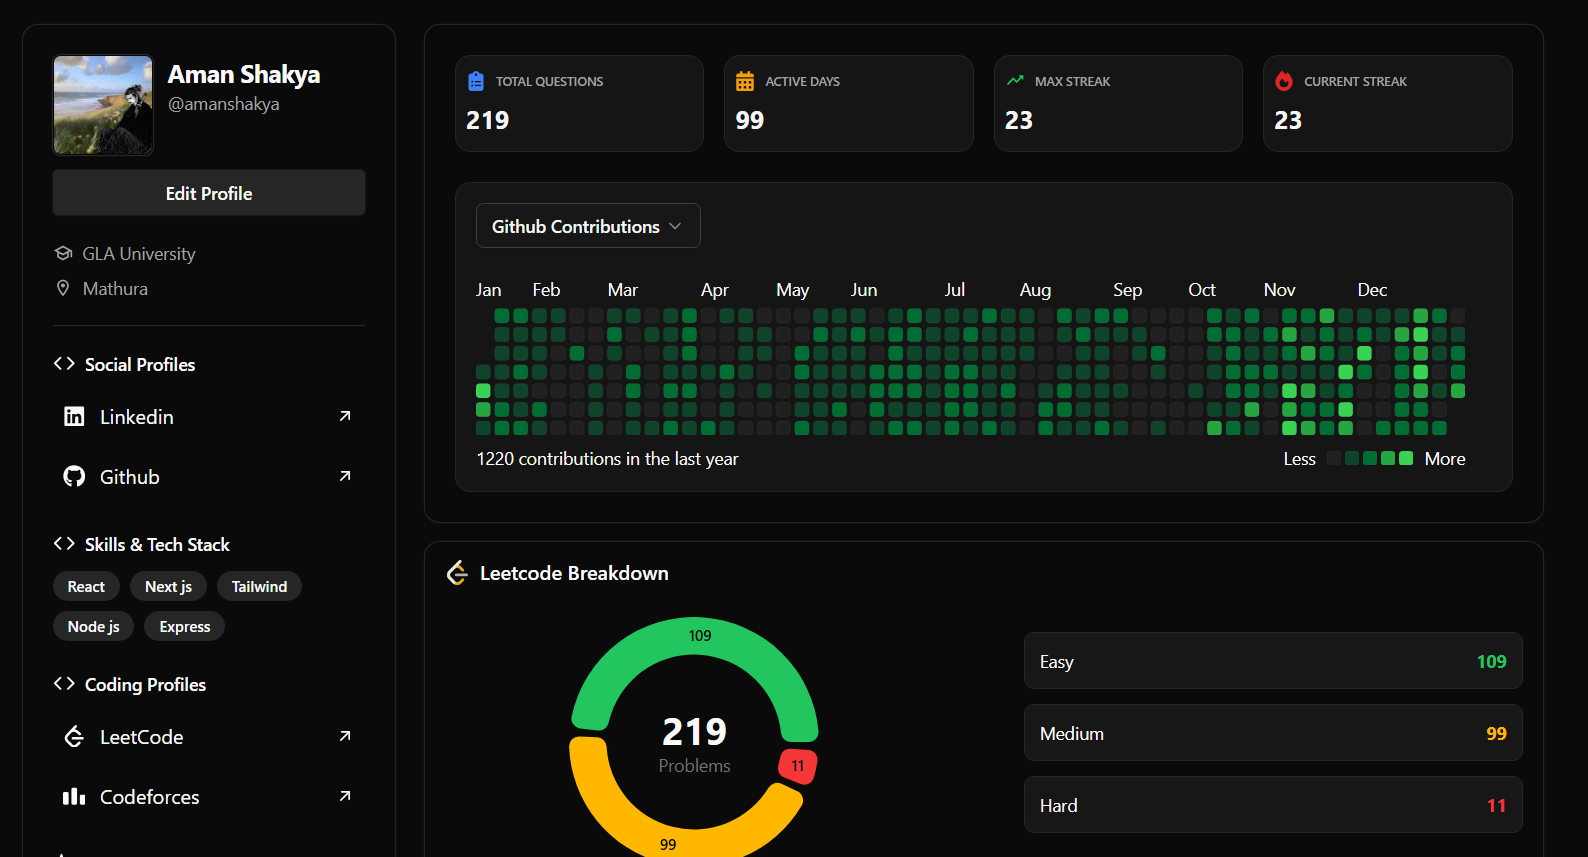Click the red Hard segment in donut chart
The height and width of the screenshot is (857, 1588).
(x=798, y=766)
